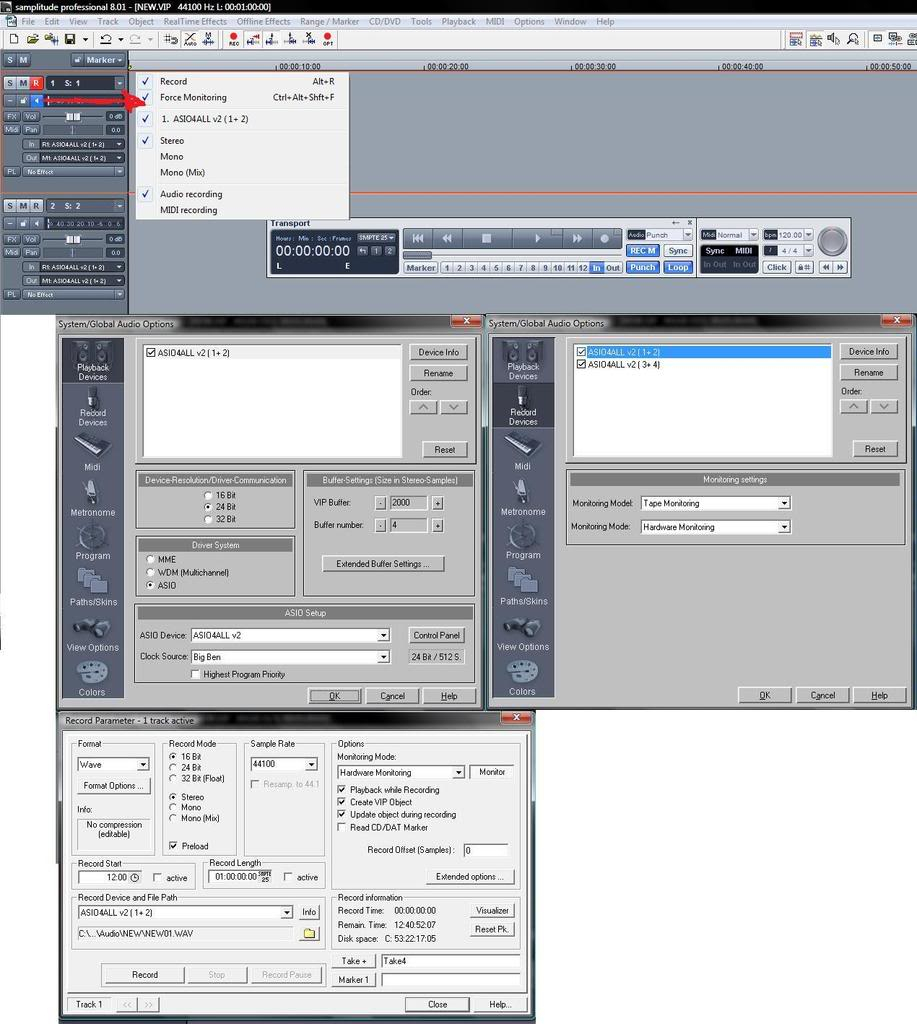Choose the MME driver system option
Screen dimensions: 917x1024
[151, 559]
